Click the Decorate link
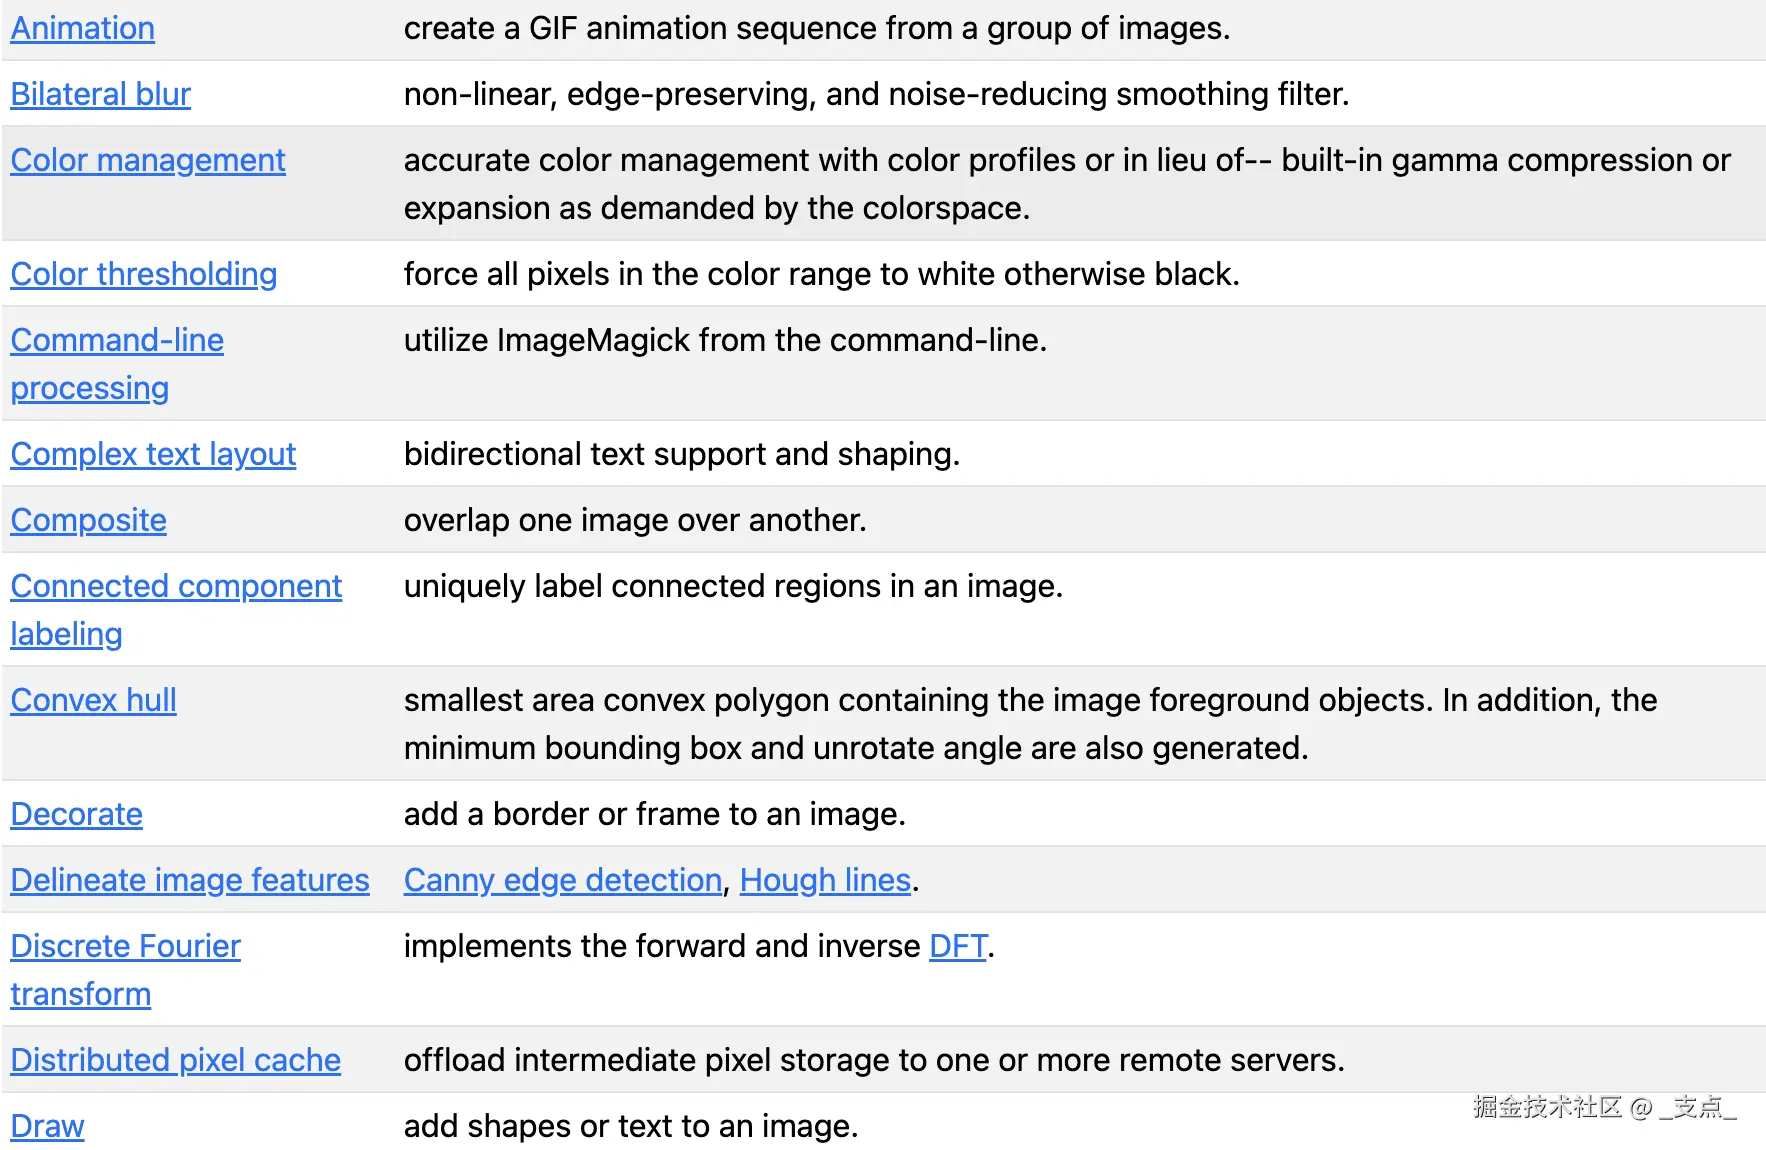Screen dimensions: 1766x1150 76,814
